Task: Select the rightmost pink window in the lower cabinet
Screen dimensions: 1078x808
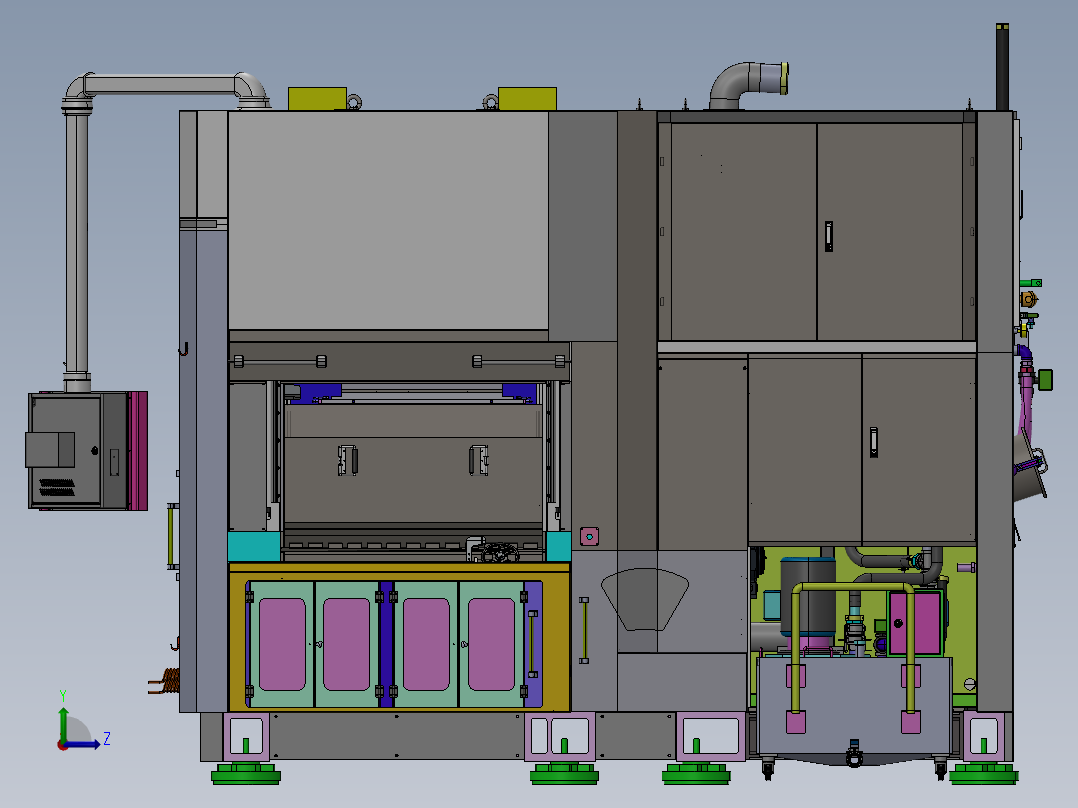Action: (491, 644)
